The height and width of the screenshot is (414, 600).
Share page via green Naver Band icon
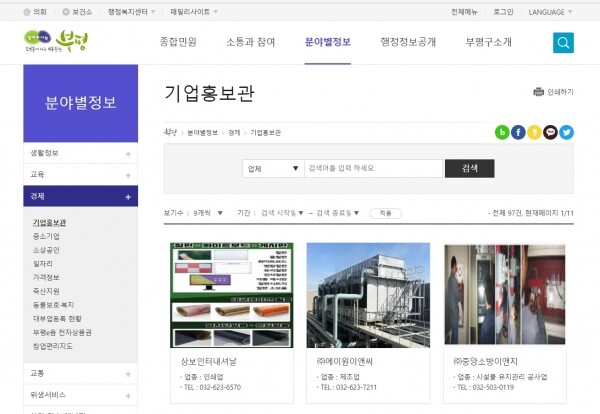pyautogui.click(x=502, y=132)
